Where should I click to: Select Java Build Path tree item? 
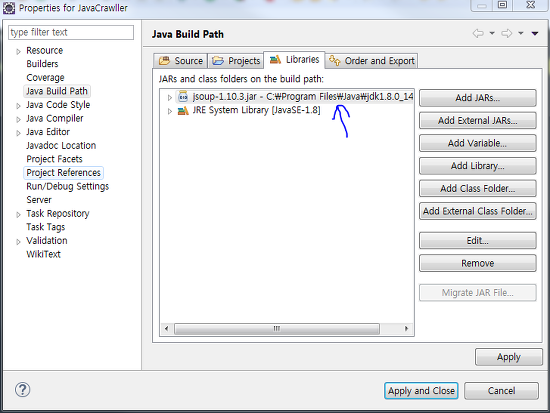(x=57, y=91)
